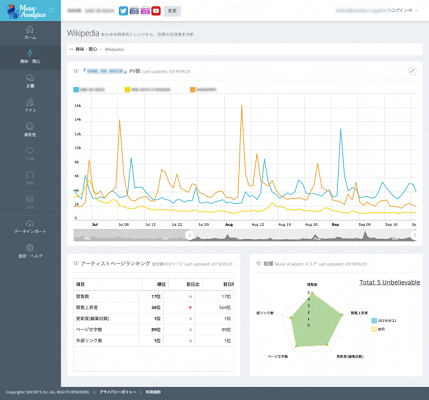Image resolution: width=429 pixels, height=400 pixels.
Task: Go to 興味・関心 in the breadcrumb
Action: (86, 49)
